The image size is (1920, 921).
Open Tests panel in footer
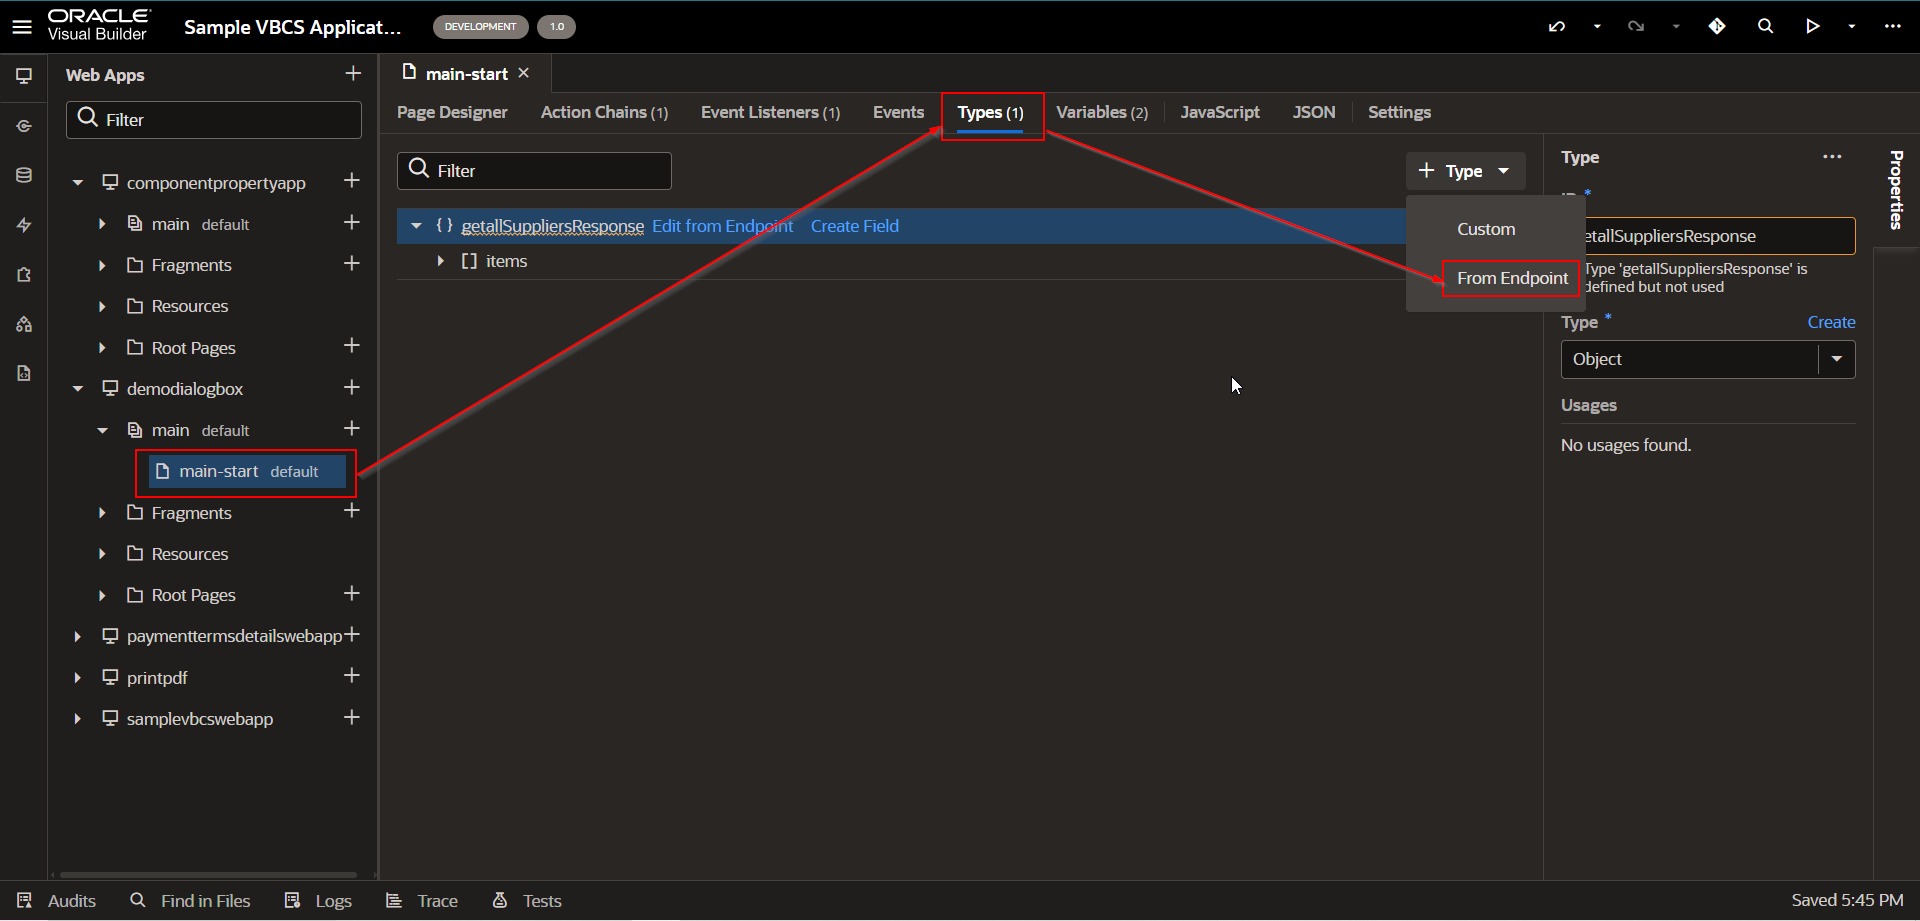coord(527,901)
